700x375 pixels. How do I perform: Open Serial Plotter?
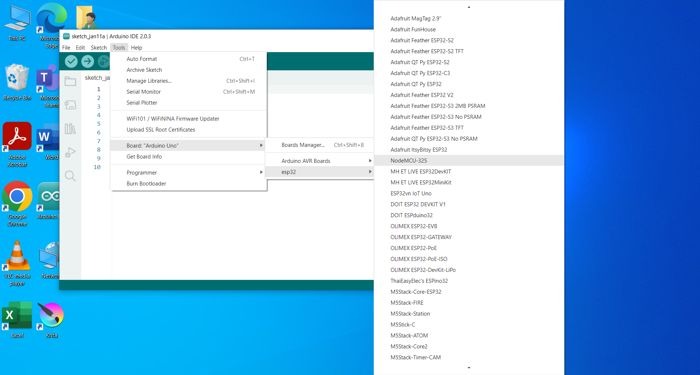point(189,103)
